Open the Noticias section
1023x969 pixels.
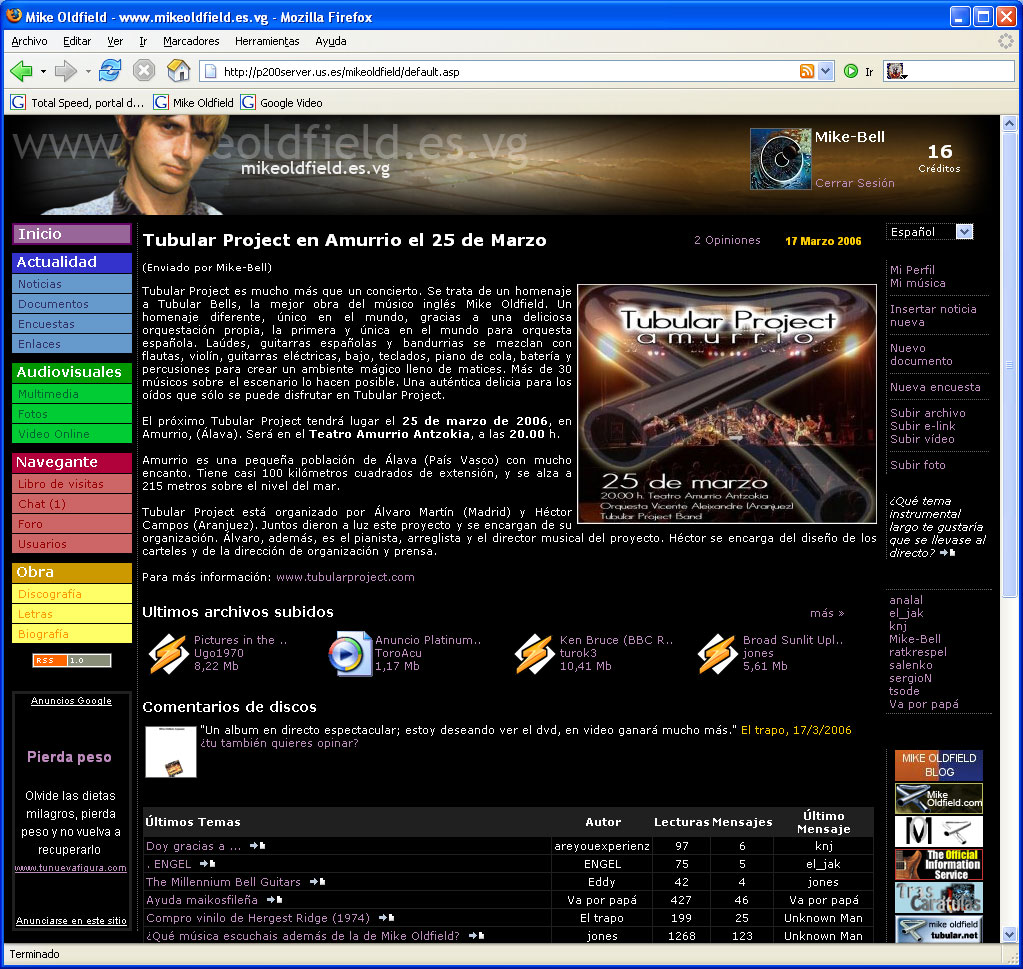72,284
